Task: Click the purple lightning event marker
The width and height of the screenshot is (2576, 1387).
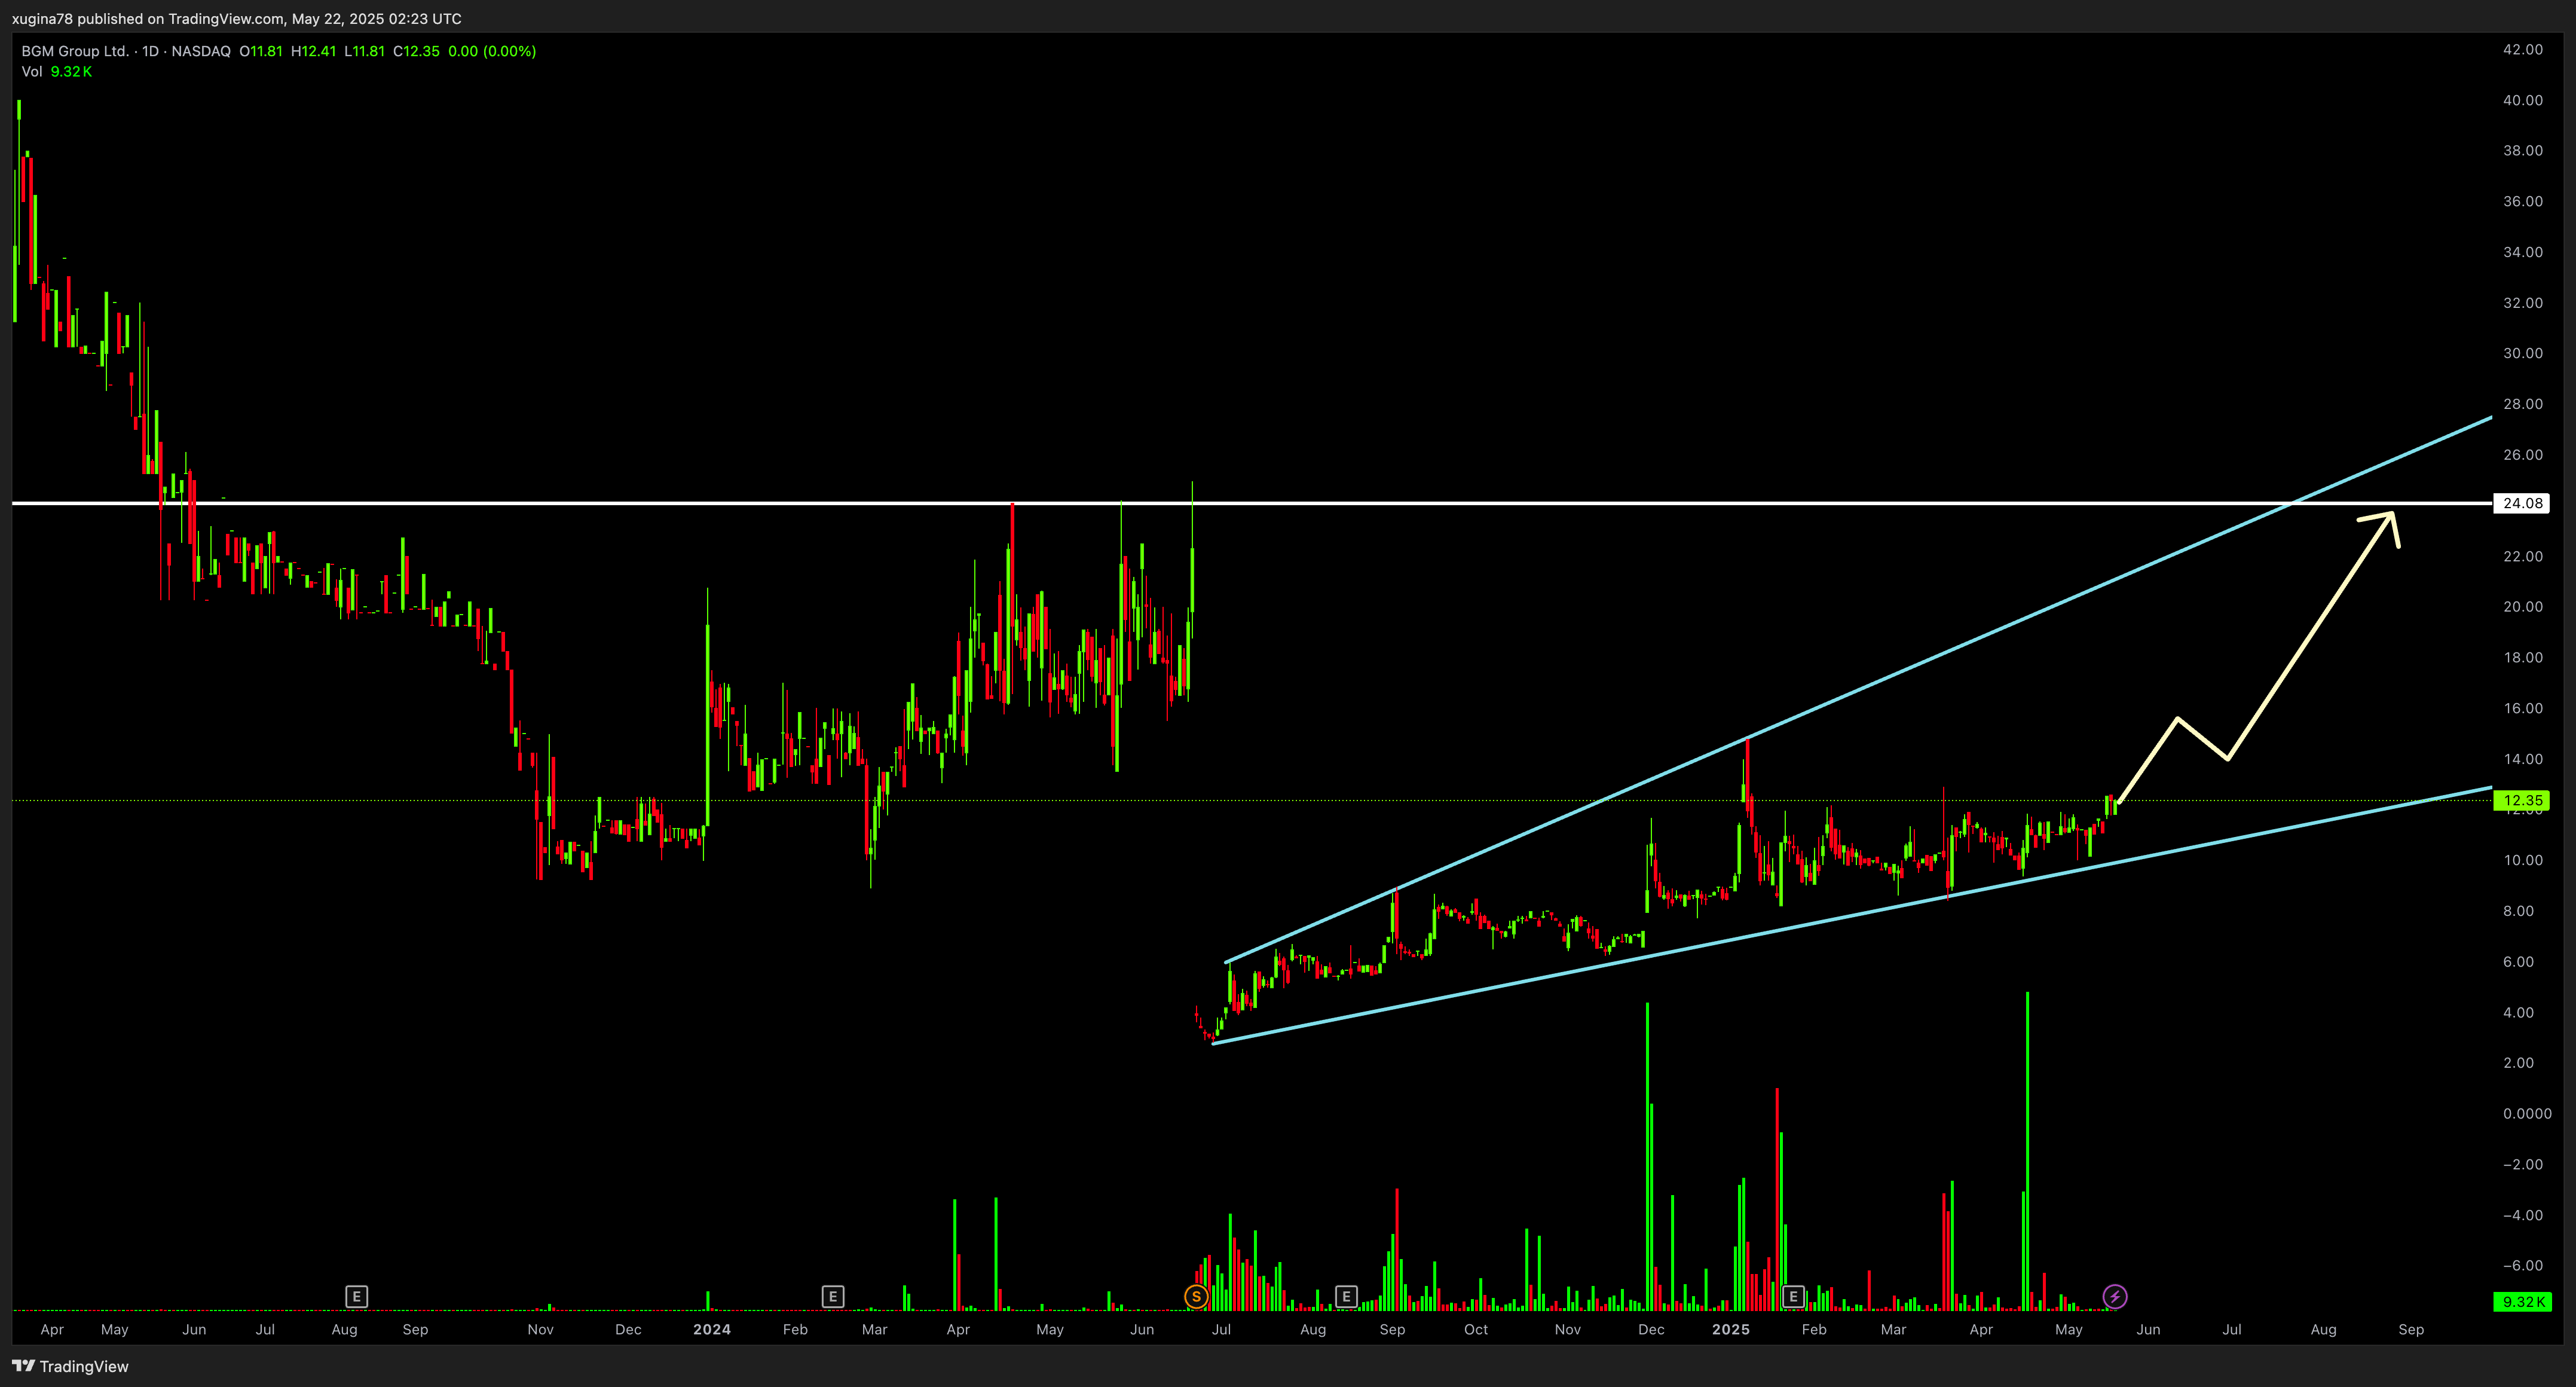Action: pos(2115,1297)
